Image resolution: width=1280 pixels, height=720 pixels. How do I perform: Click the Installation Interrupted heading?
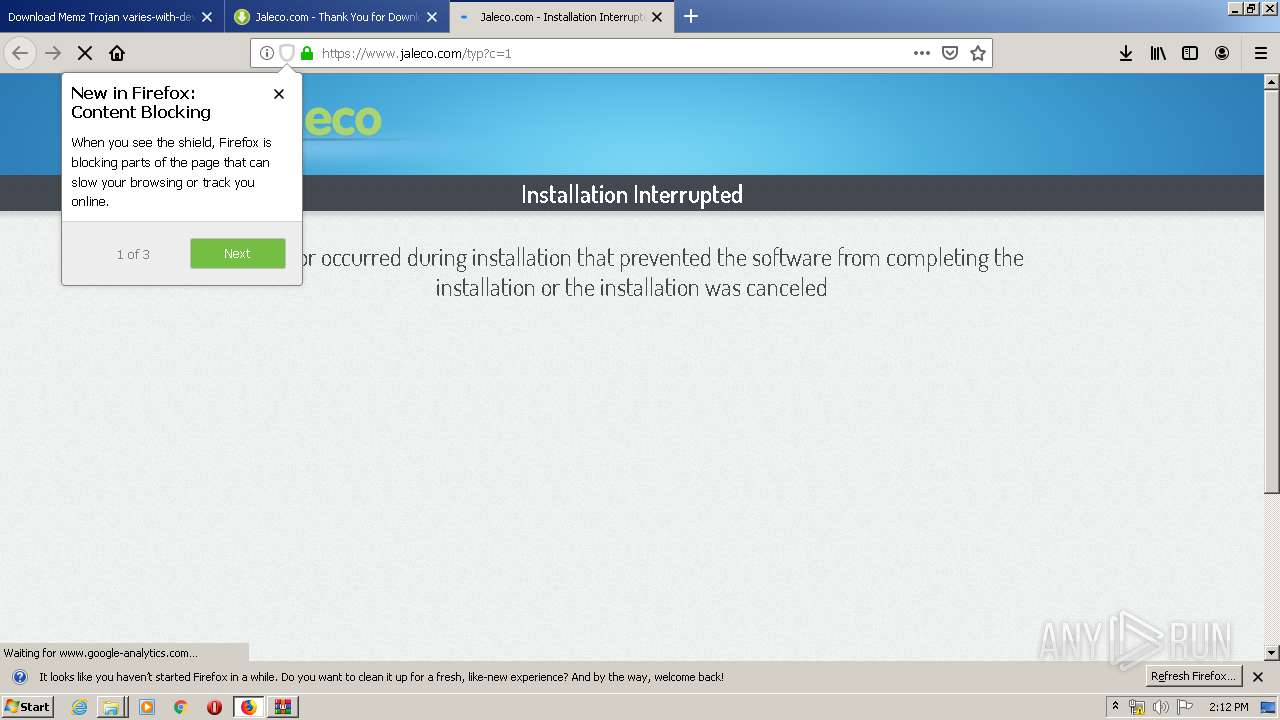point(632,194)
